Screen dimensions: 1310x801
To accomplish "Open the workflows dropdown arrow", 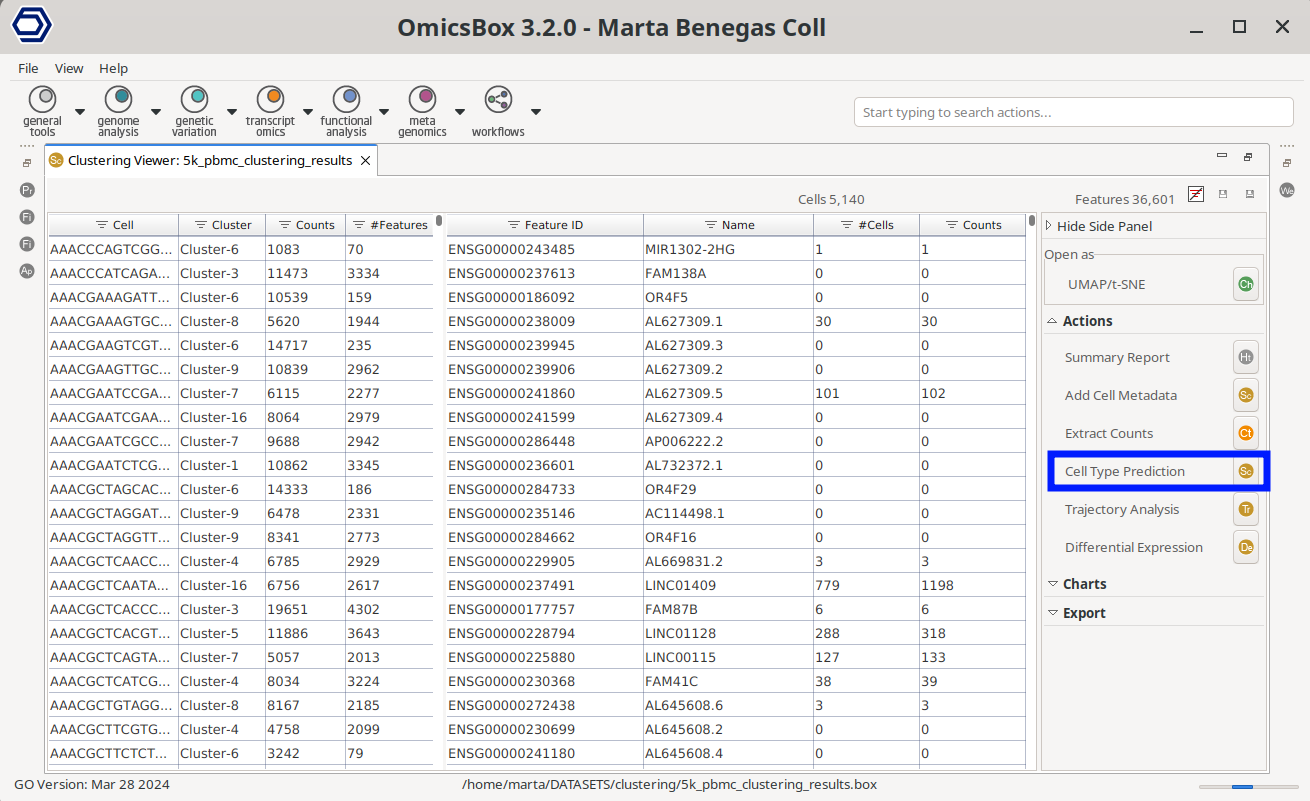I will [536, 111].
